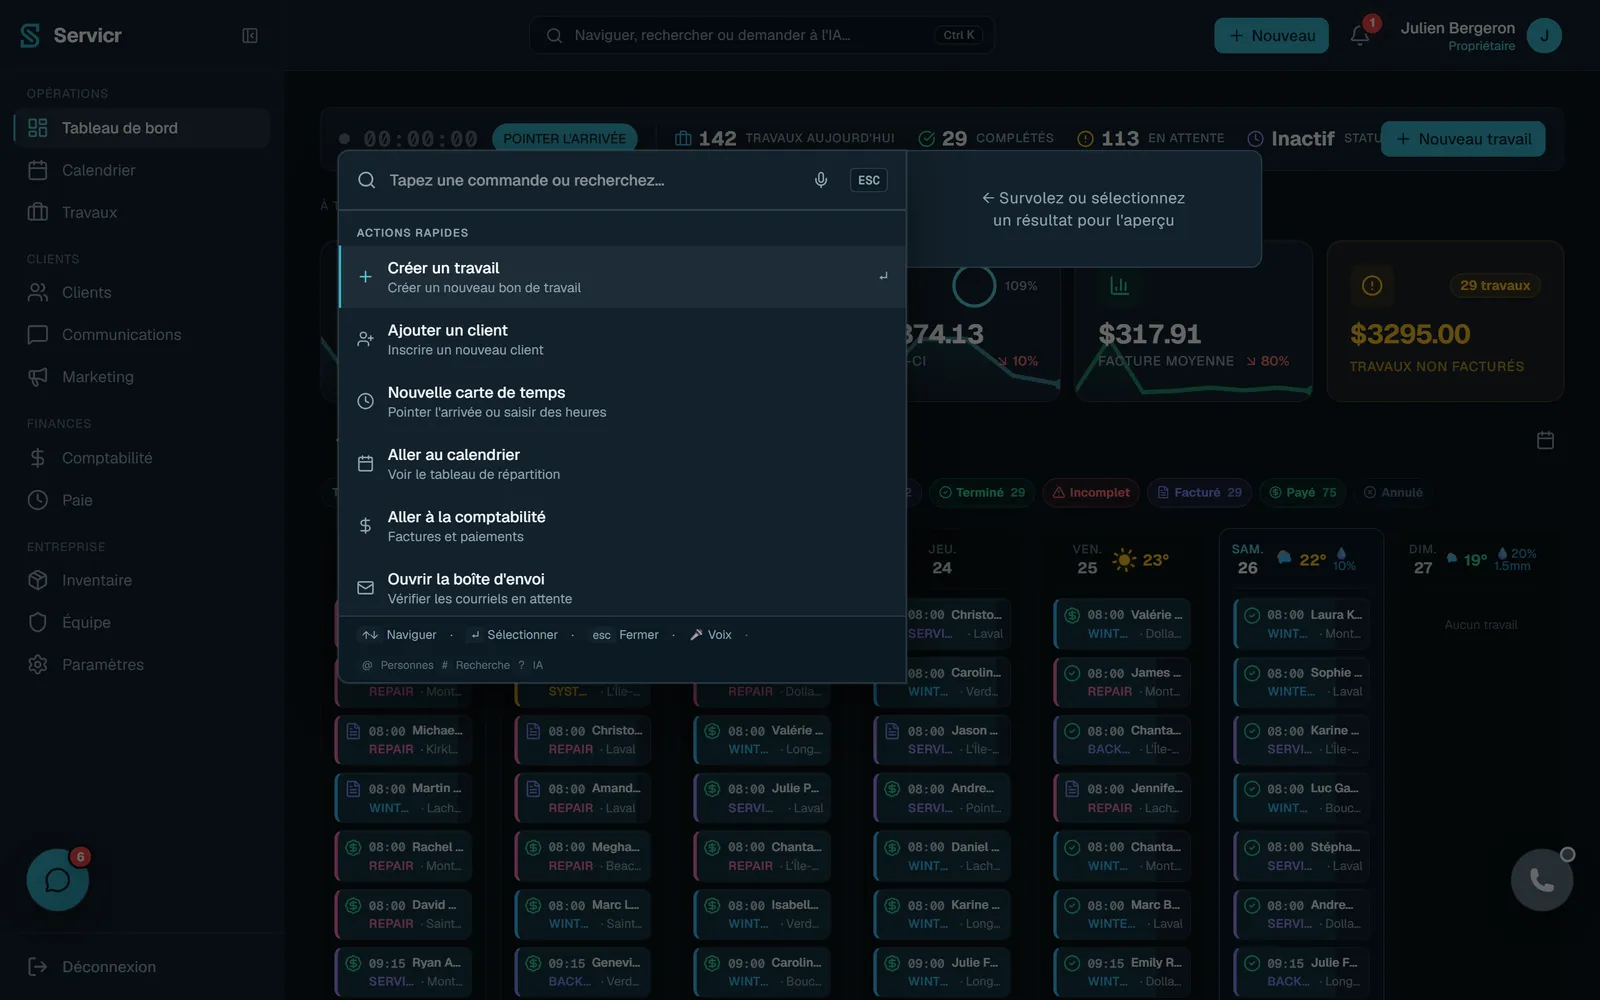Select Créer un travail quick action
This screenshot has width=1600, height=1000.
tap(622, 277)
